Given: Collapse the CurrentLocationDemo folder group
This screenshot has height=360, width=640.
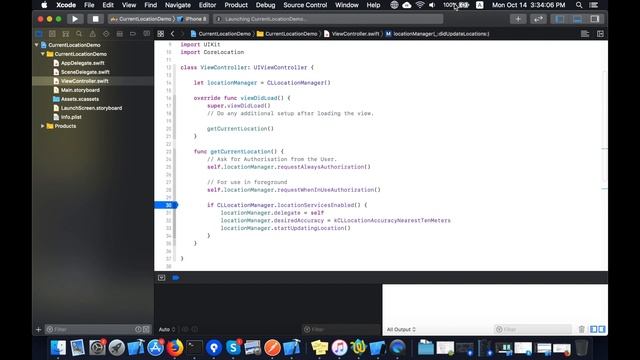Looking at the screenshot, I should 42,54.
